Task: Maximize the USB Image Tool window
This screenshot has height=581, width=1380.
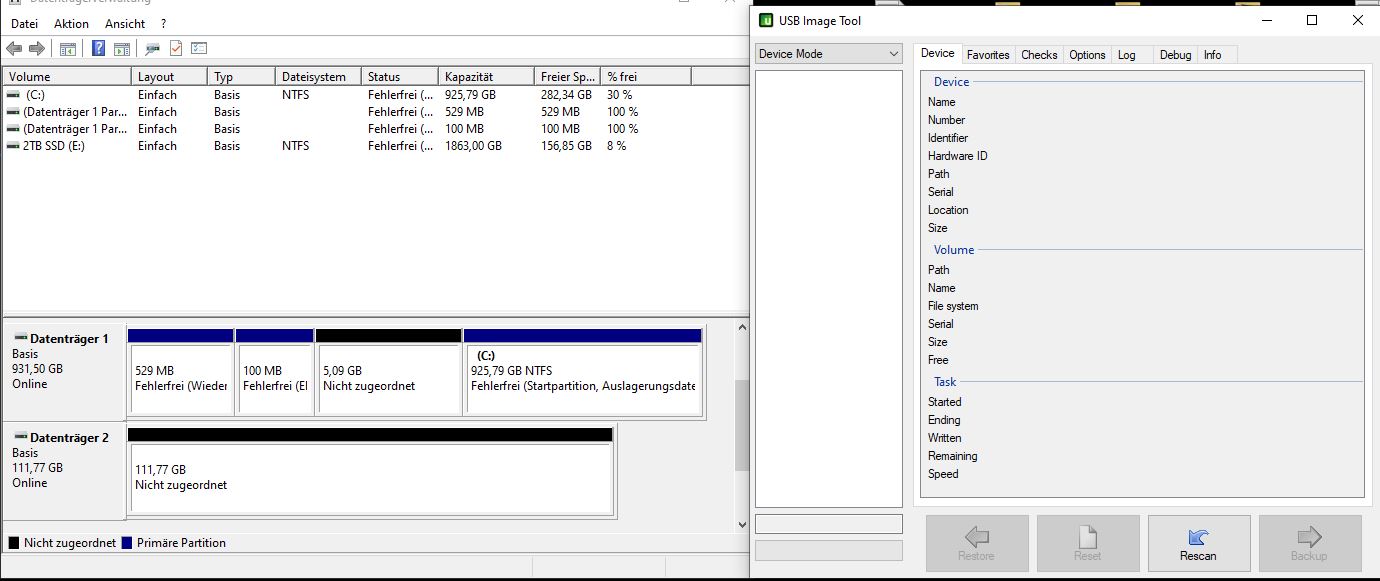Action: (1312, 20)
